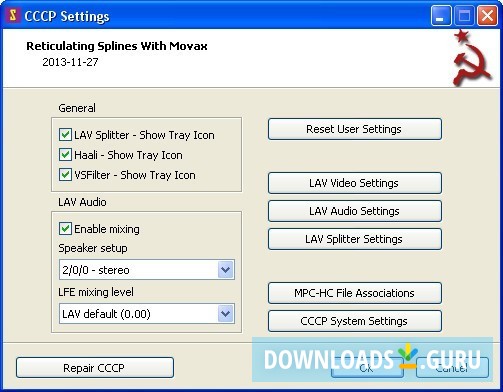Click the LAV Audio group label

click(x=82, y=202)
